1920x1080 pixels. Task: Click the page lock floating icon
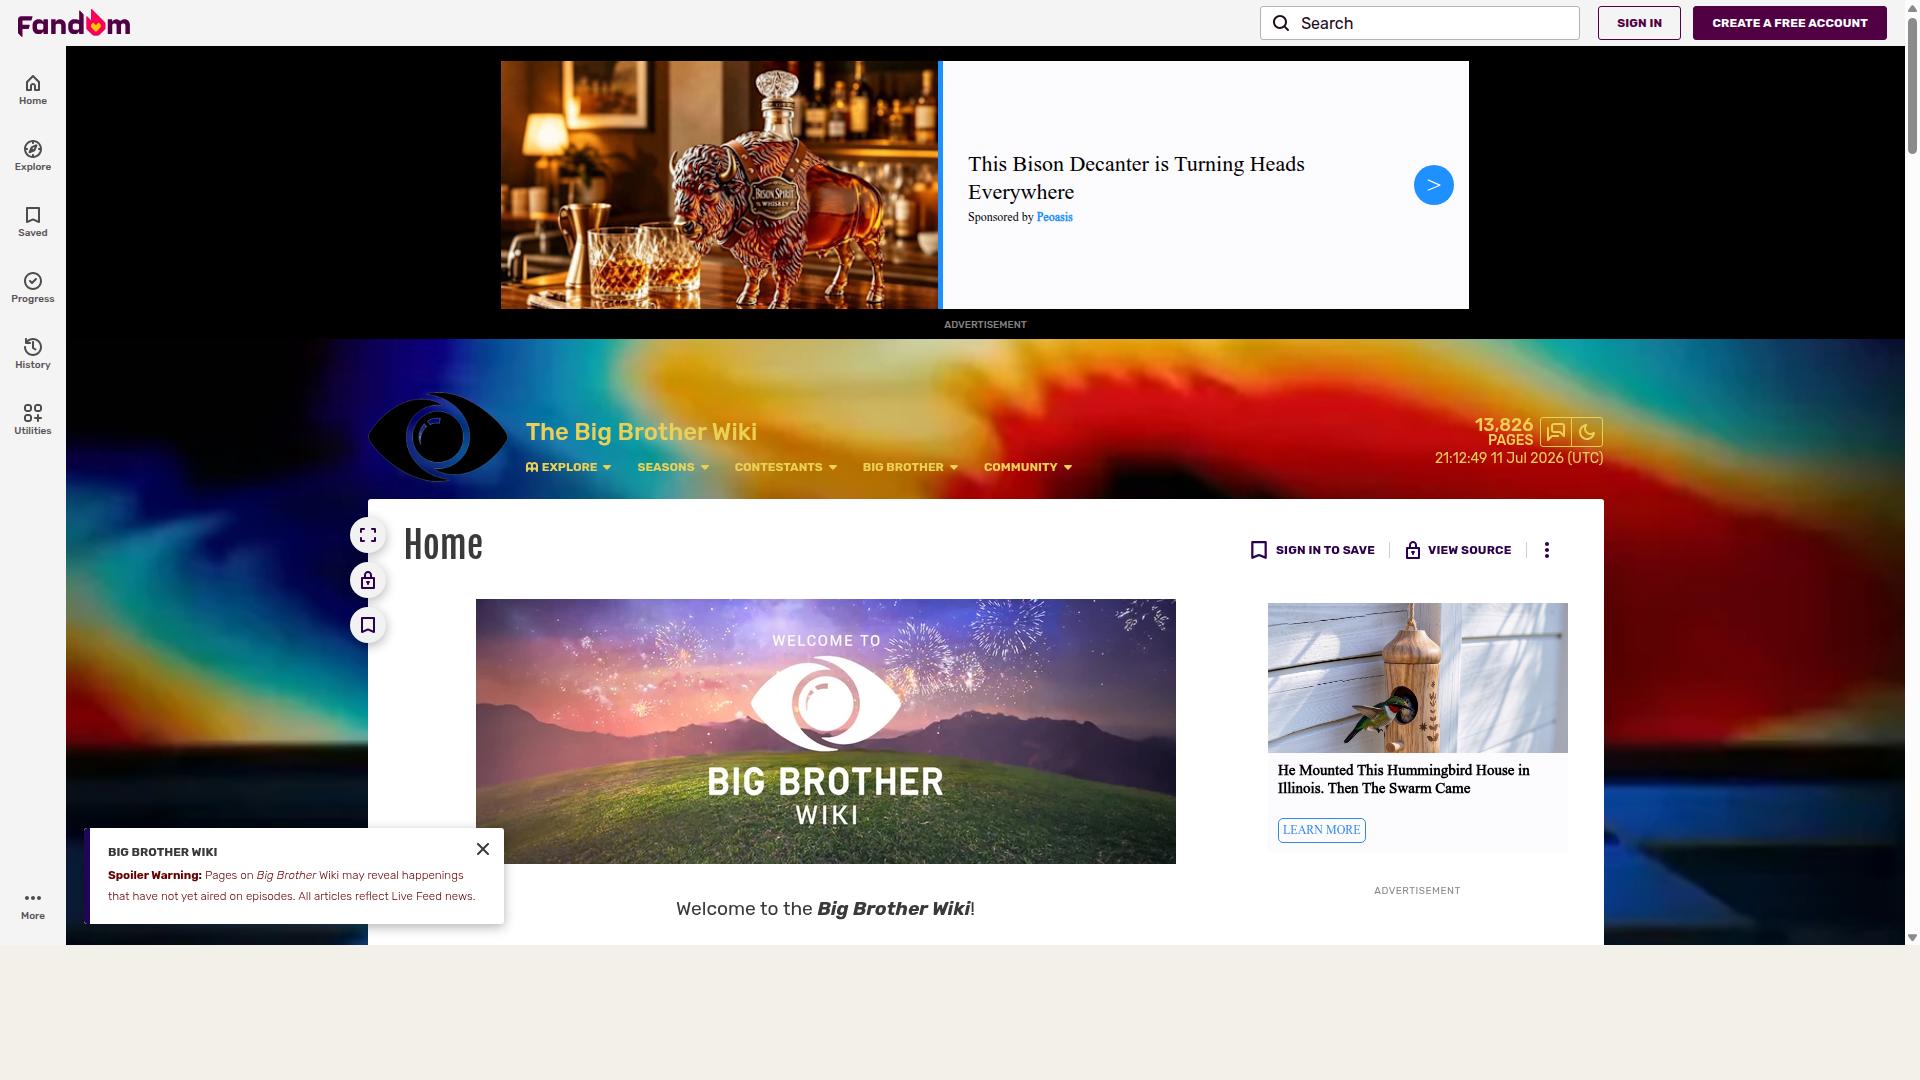pyautogui.click(x=368, y=580)
